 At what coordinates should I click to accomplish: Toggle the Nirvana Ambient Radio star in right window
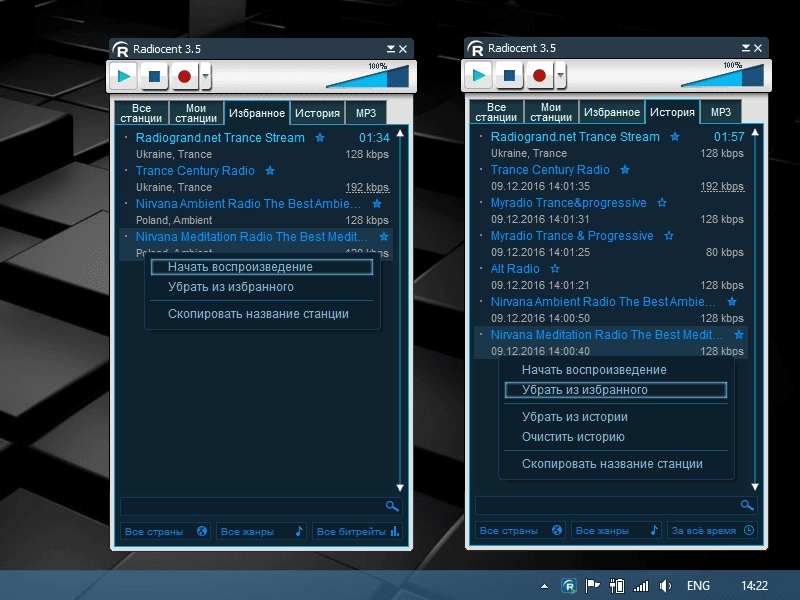pyautogui.click(x=732, y=302)
